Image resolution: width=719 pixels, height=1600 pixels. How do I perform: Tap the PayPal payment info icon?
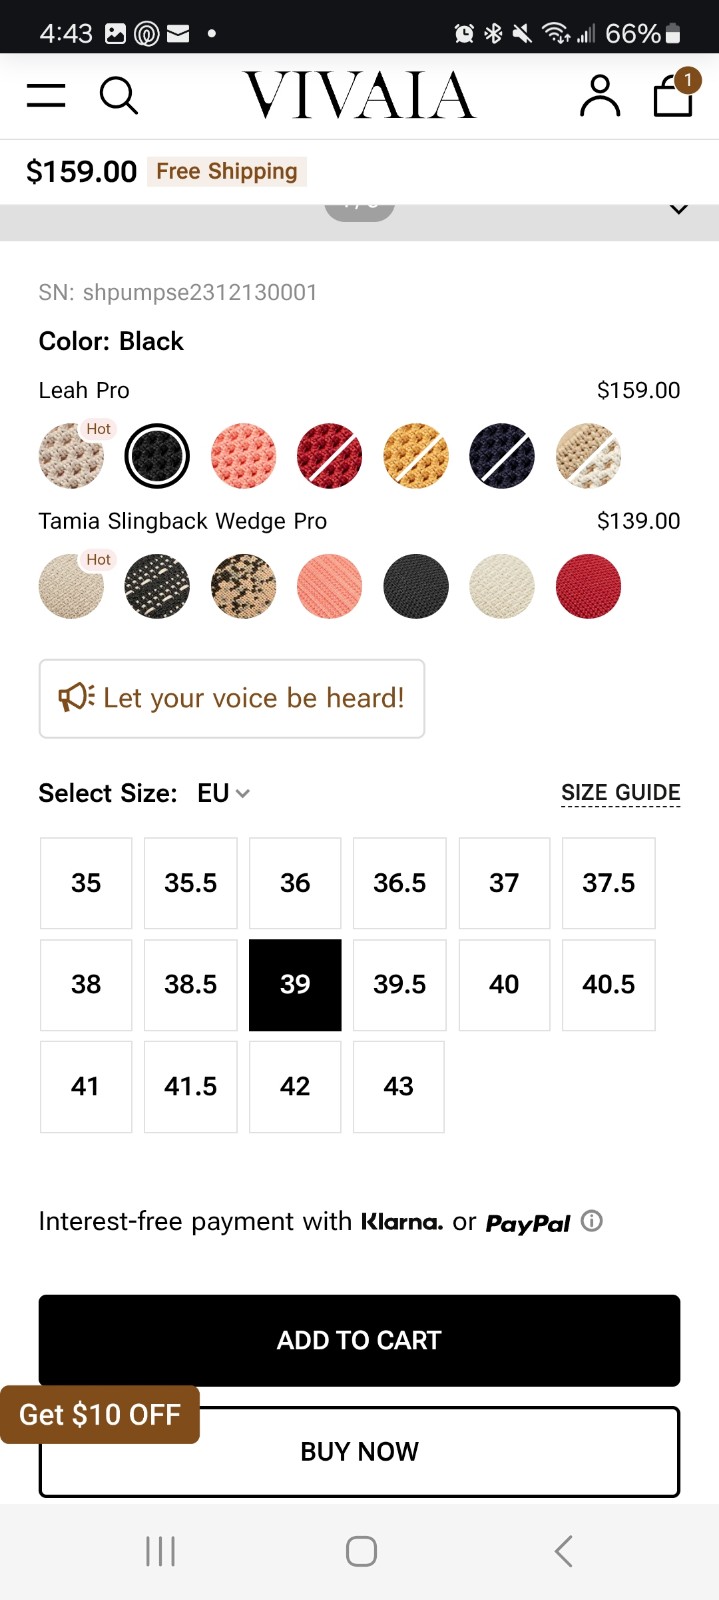point(592,1221)
